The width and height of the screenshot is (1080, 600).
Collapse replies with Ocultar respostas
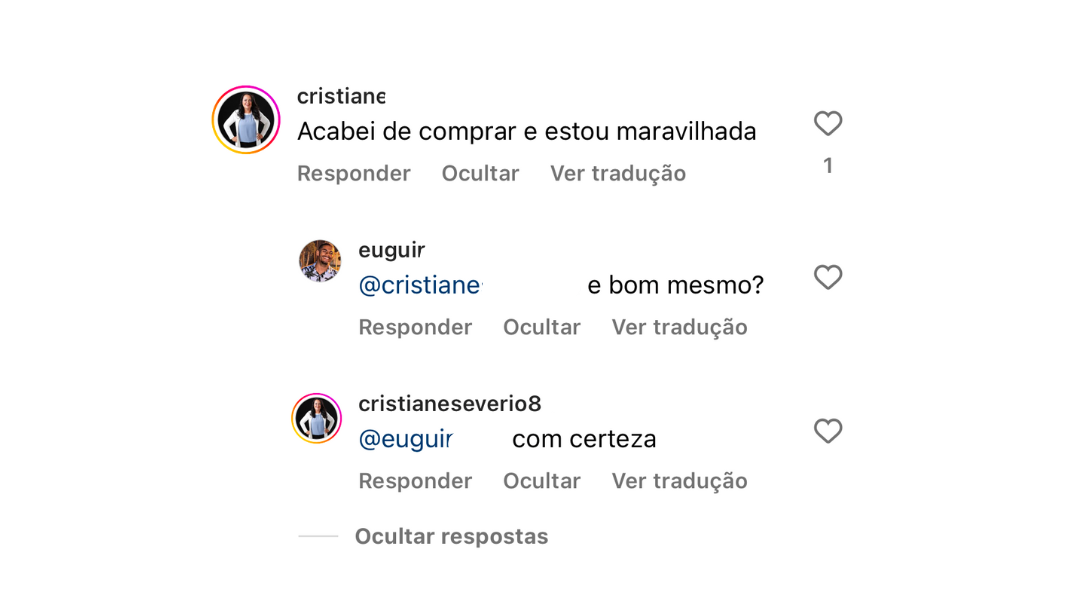pos(451,536)
